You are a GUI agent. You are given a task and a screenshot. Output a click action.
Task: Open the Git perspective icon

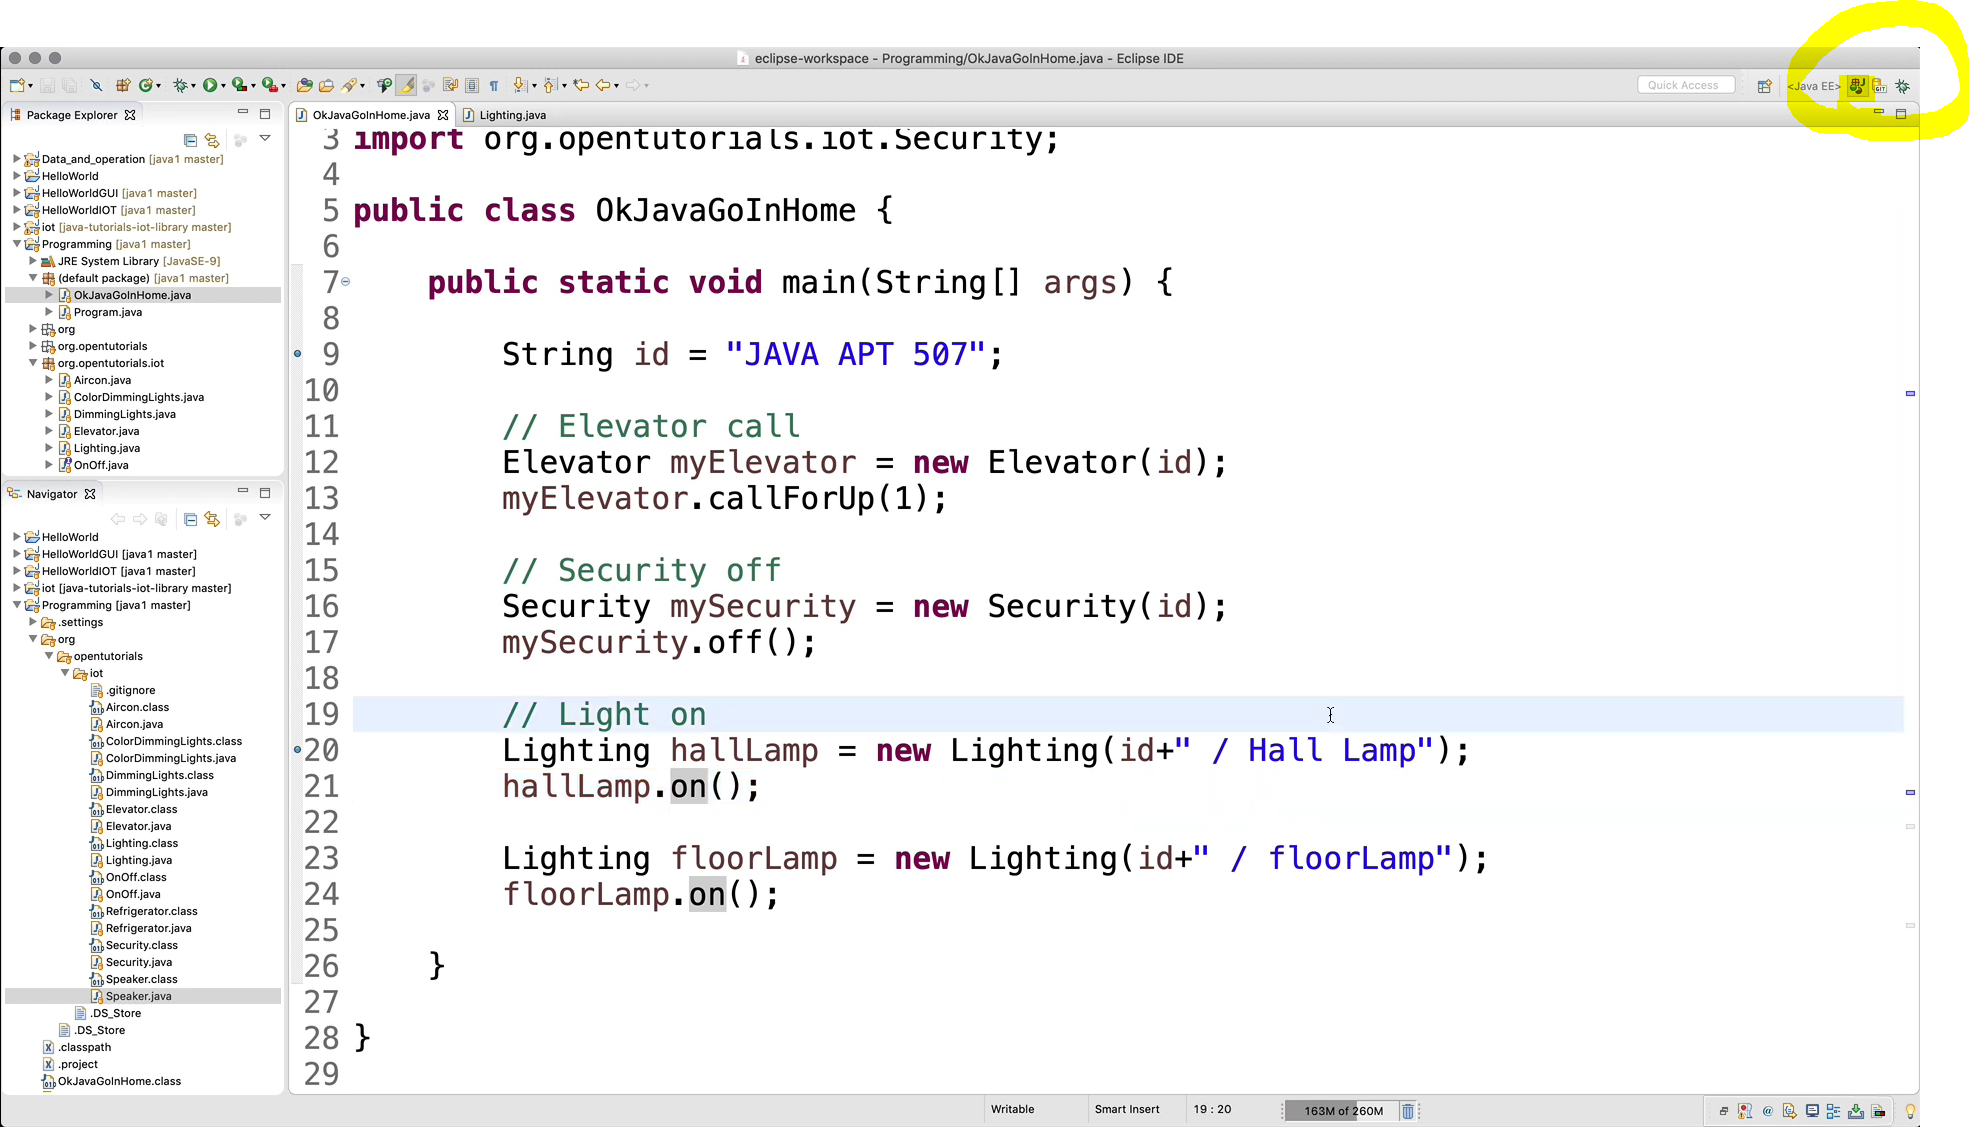point(1880,86)
